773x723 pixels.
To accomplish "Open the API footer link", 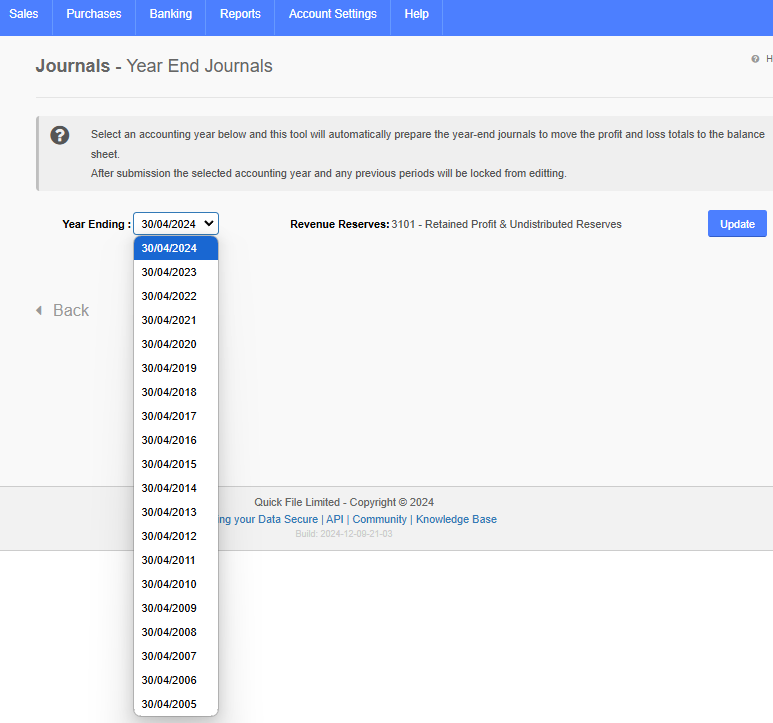I will pyautogui.click(x=335, y=519).
